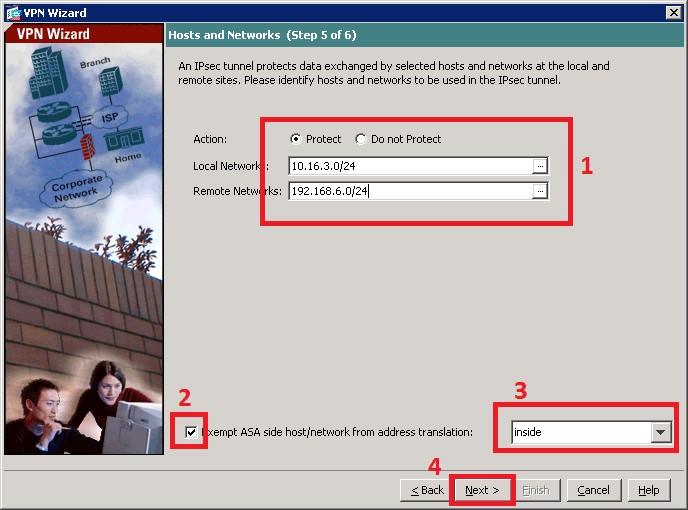Click the Local Network address field
Image resolution: width=688 pixels, height=510 pixels.
pos(411,166)
